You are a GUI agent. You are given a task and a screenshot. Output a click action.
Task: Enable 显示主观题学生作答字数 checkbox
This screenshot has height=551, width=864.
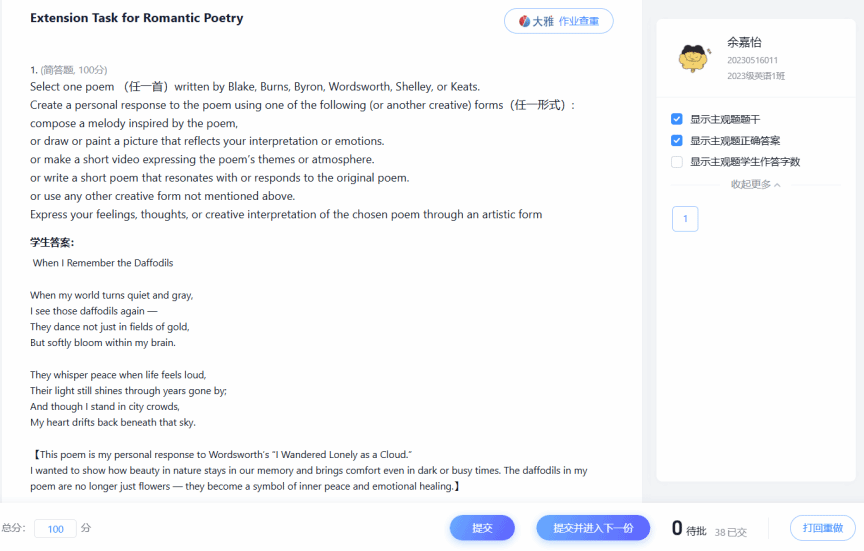677,162
